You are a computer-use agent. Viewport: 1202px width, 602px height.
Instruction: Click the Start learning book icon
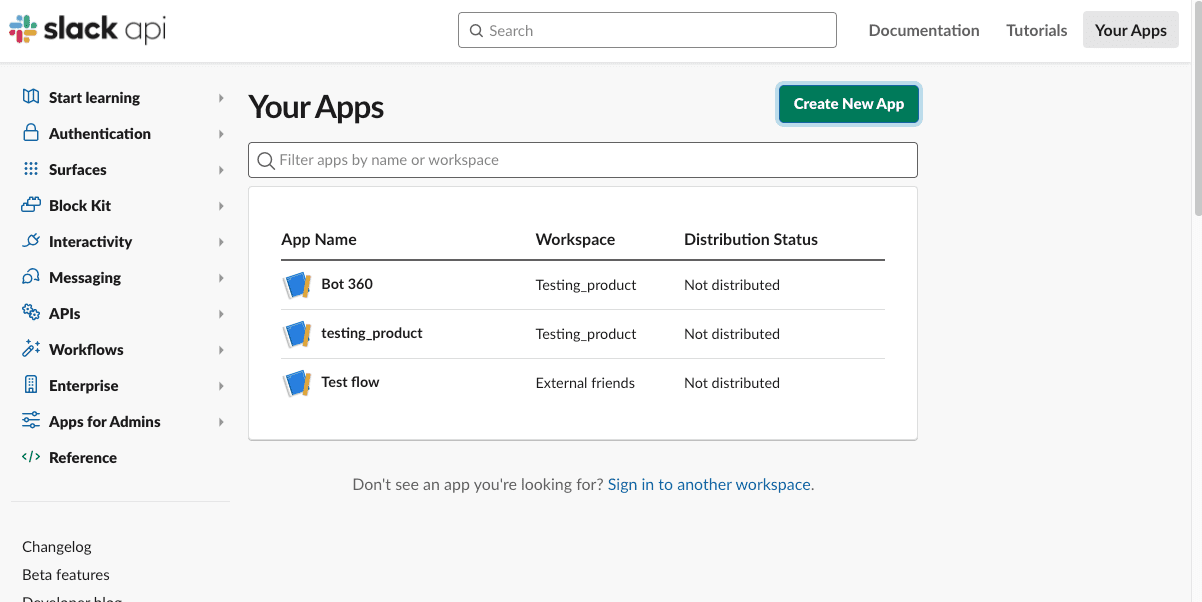(31, 97)
